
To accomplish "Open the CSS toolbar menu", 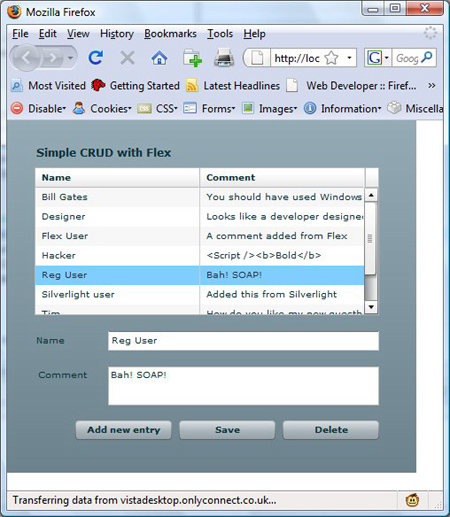I will coord(157,108).
